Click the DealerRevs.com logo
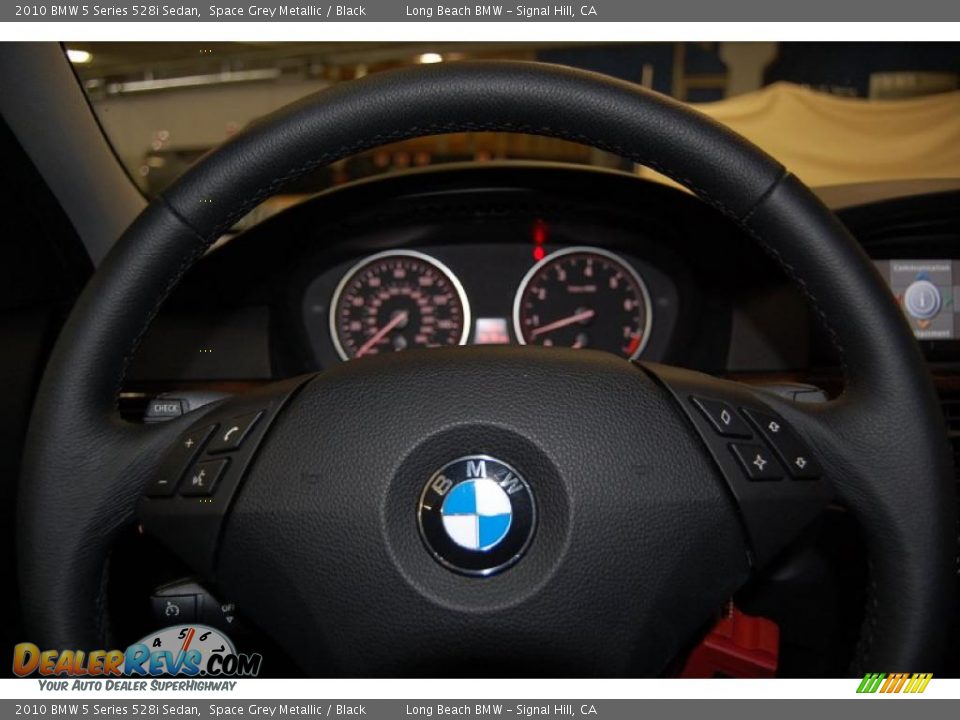The height and width of the screenshot is (720, 960). click(137, 653)
